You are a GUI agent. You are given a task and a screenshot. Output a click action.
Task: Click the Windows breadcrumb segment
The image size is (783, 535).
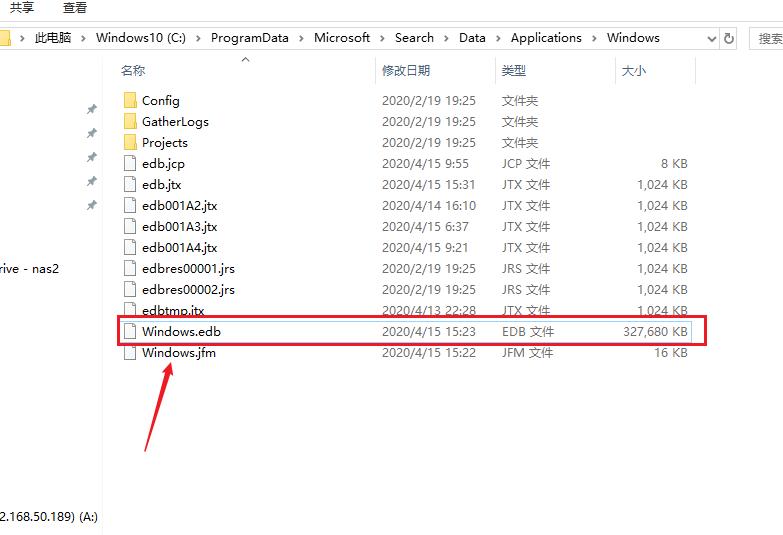(633, 38)
